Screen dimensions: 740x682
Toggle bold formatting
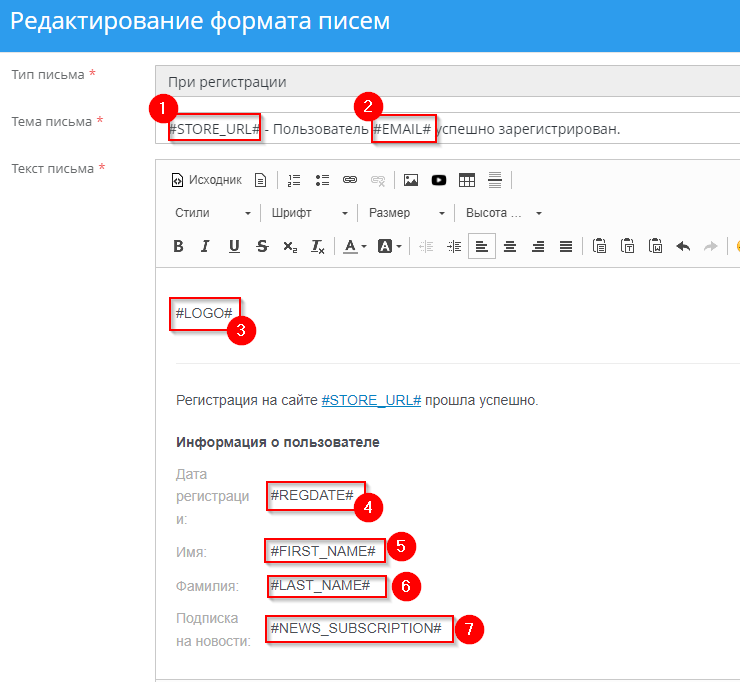click(x=178, y=246)
